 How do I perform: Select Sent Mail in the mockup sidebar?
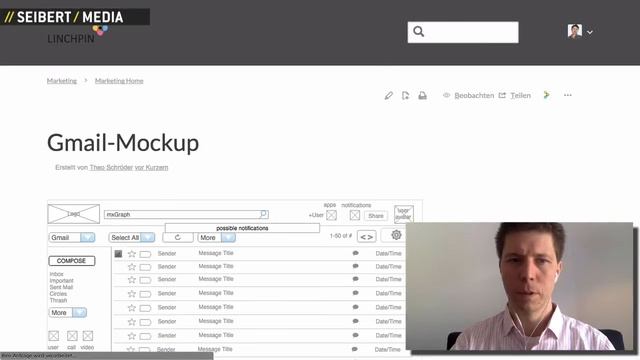click(x=61, y=287)
